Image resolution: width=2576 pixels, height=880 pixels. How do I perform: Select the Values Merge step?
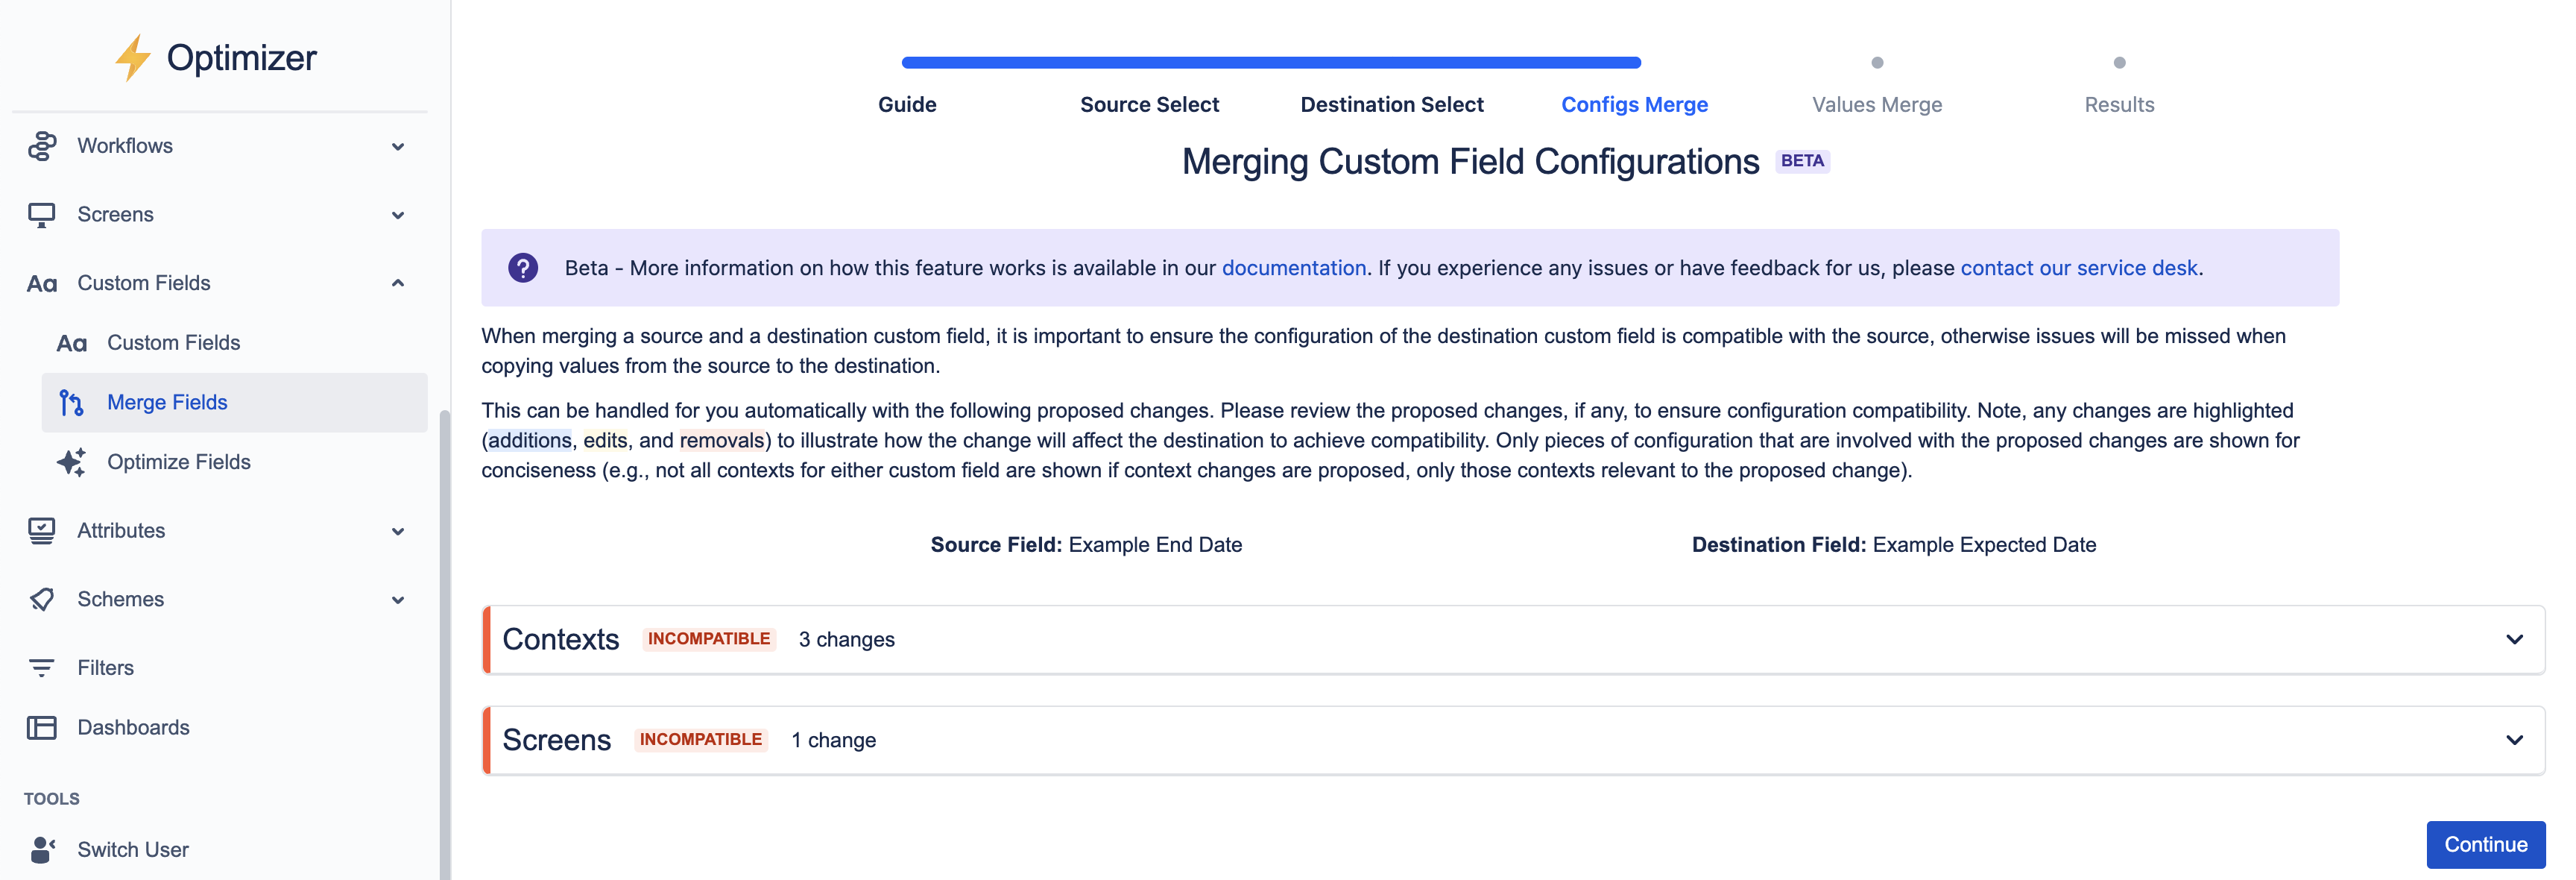(1876, 104)
